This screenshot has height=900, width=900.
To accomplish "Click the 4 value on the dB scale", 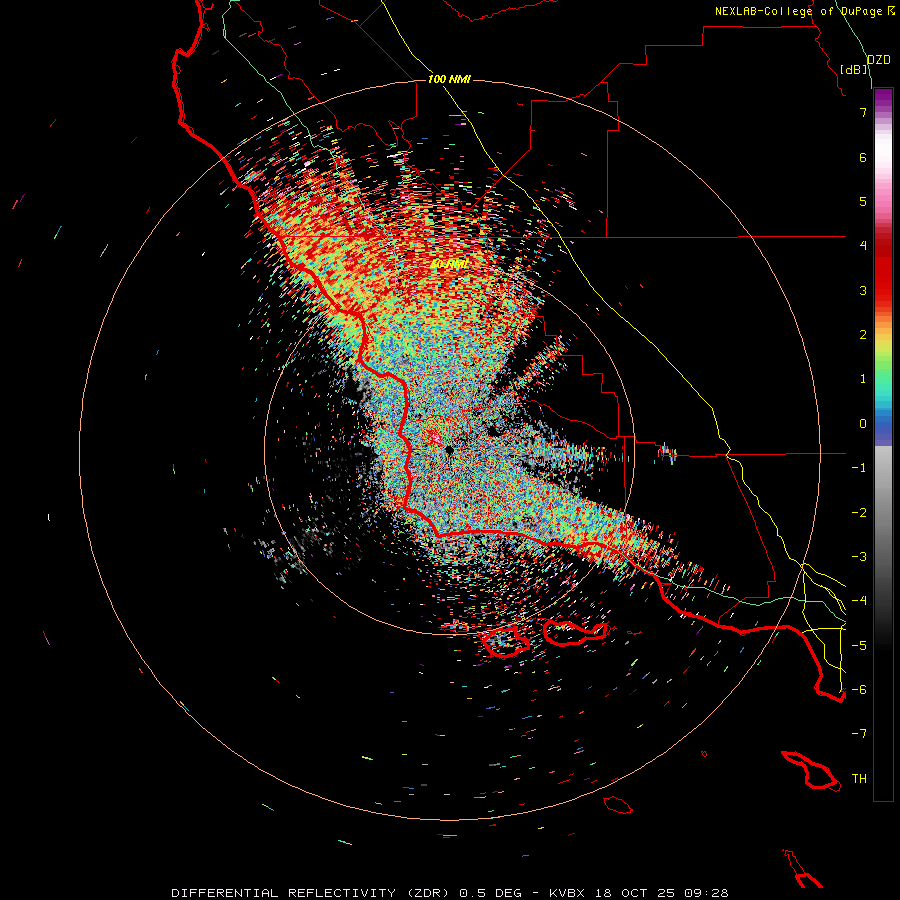I will (x=863, y=246).
